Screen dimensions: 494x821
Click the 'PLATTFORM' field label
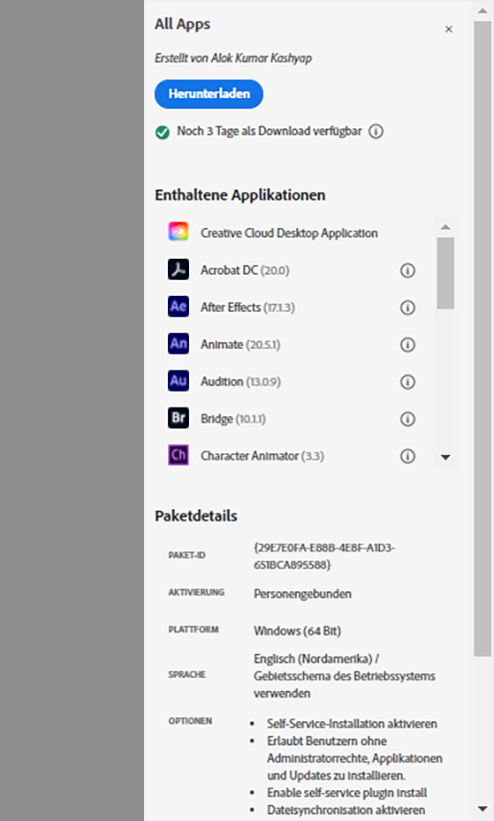coord(193,630)
